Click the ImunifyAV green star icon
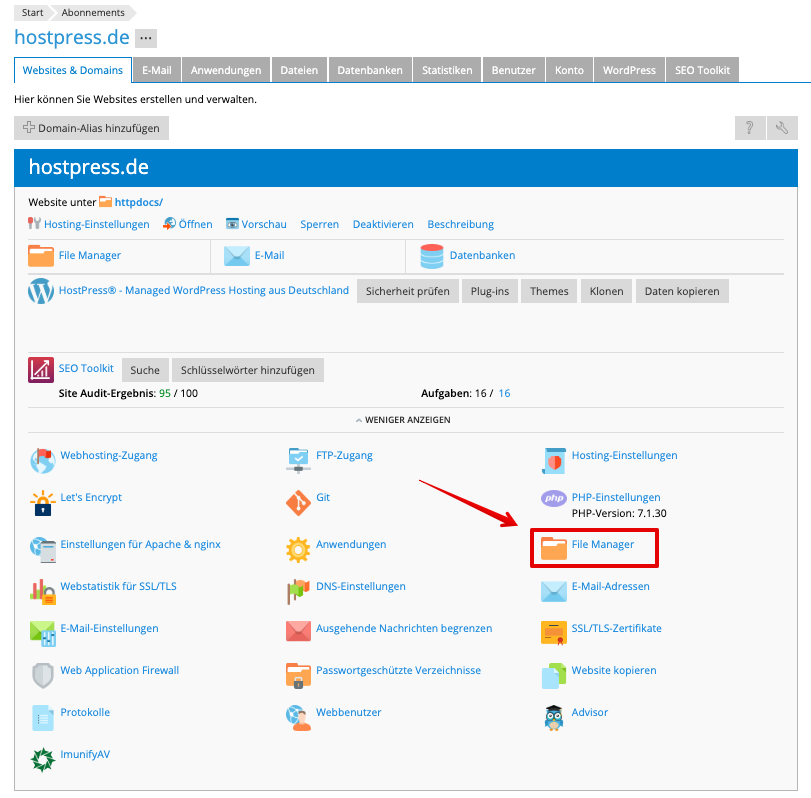The width and height of the screenshot is (811, 798). (42, 759)
